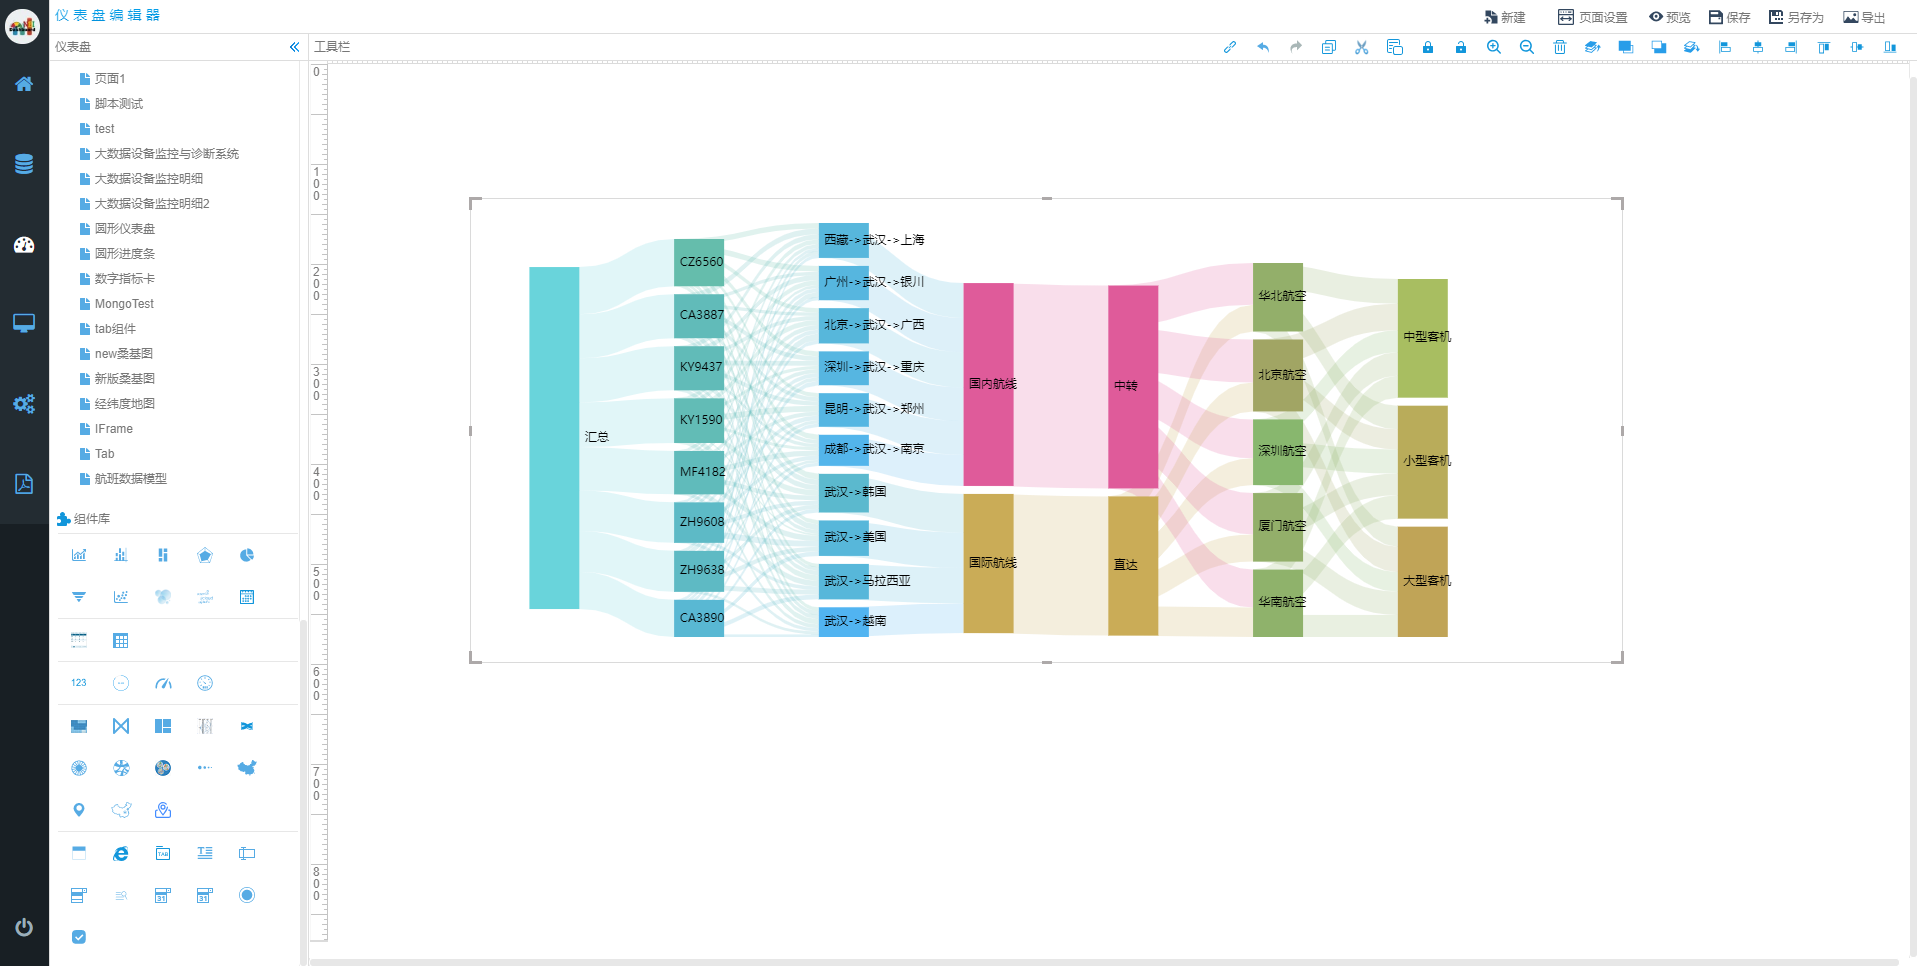Redo the last undone action
Screen dimensions: 1917x966
(1296, 47)
